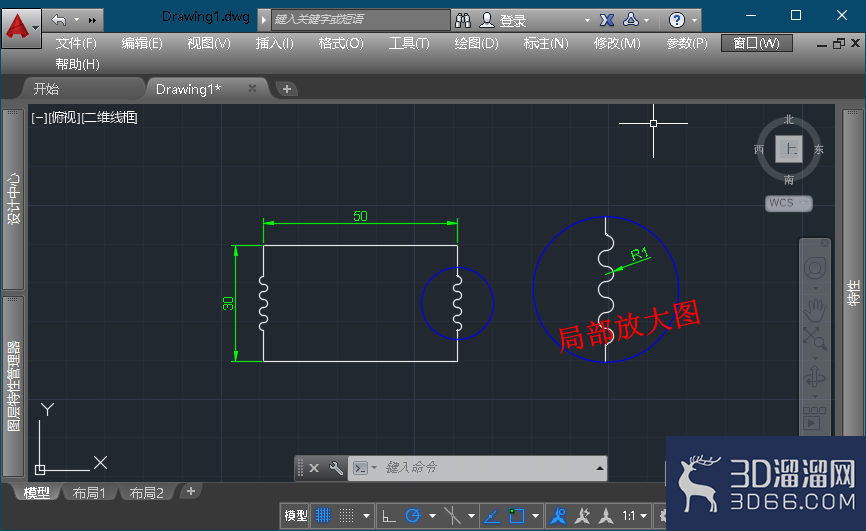
Task: Open the 格式(O) menu
Action: coord(341,43)
